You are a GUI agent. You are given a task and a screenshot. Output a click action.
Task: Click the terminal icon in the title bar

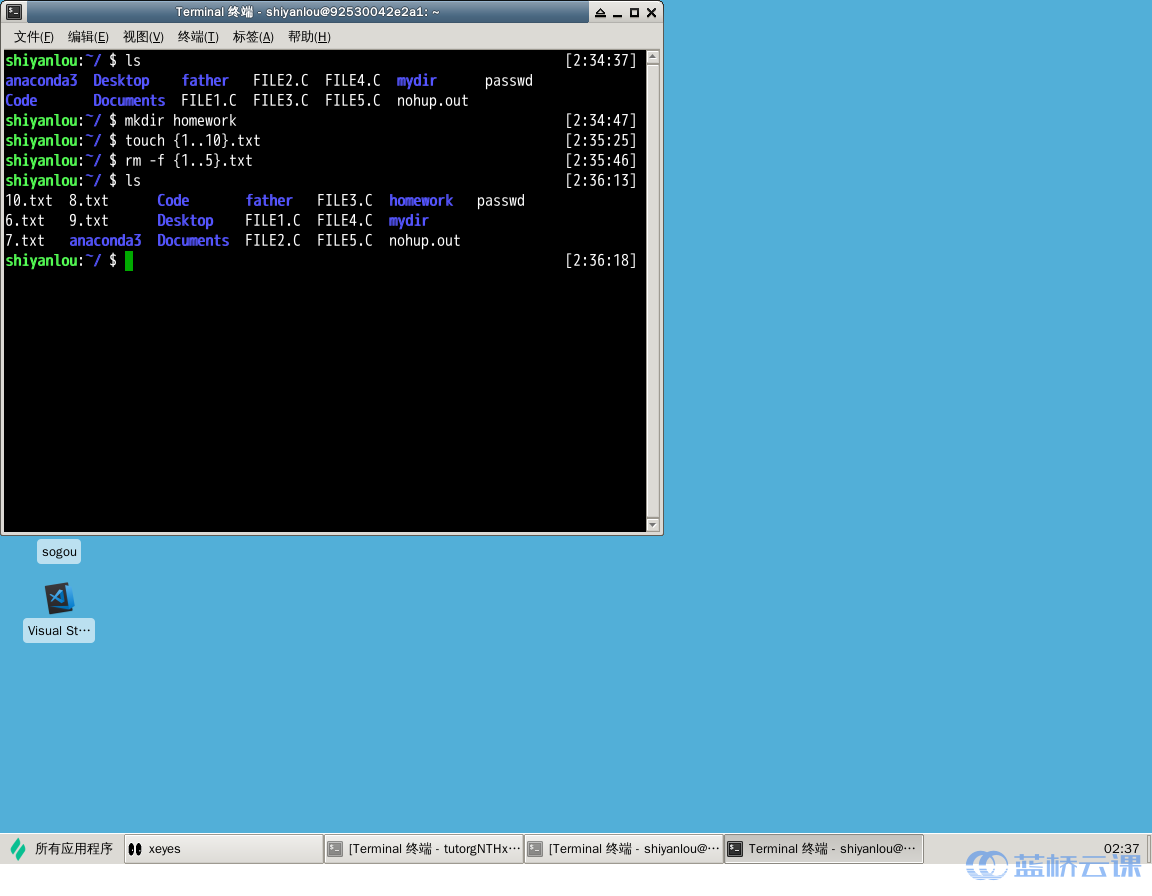pos(14,12)
